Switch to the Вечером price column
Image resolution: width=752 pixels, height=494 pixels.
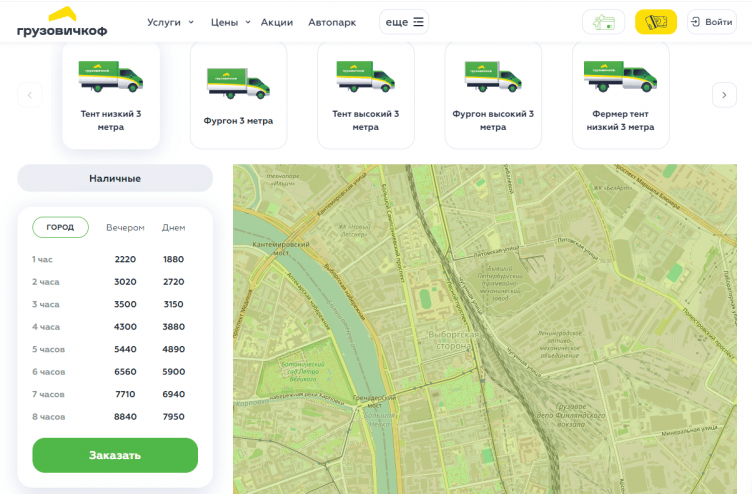(x=126, y=228)
